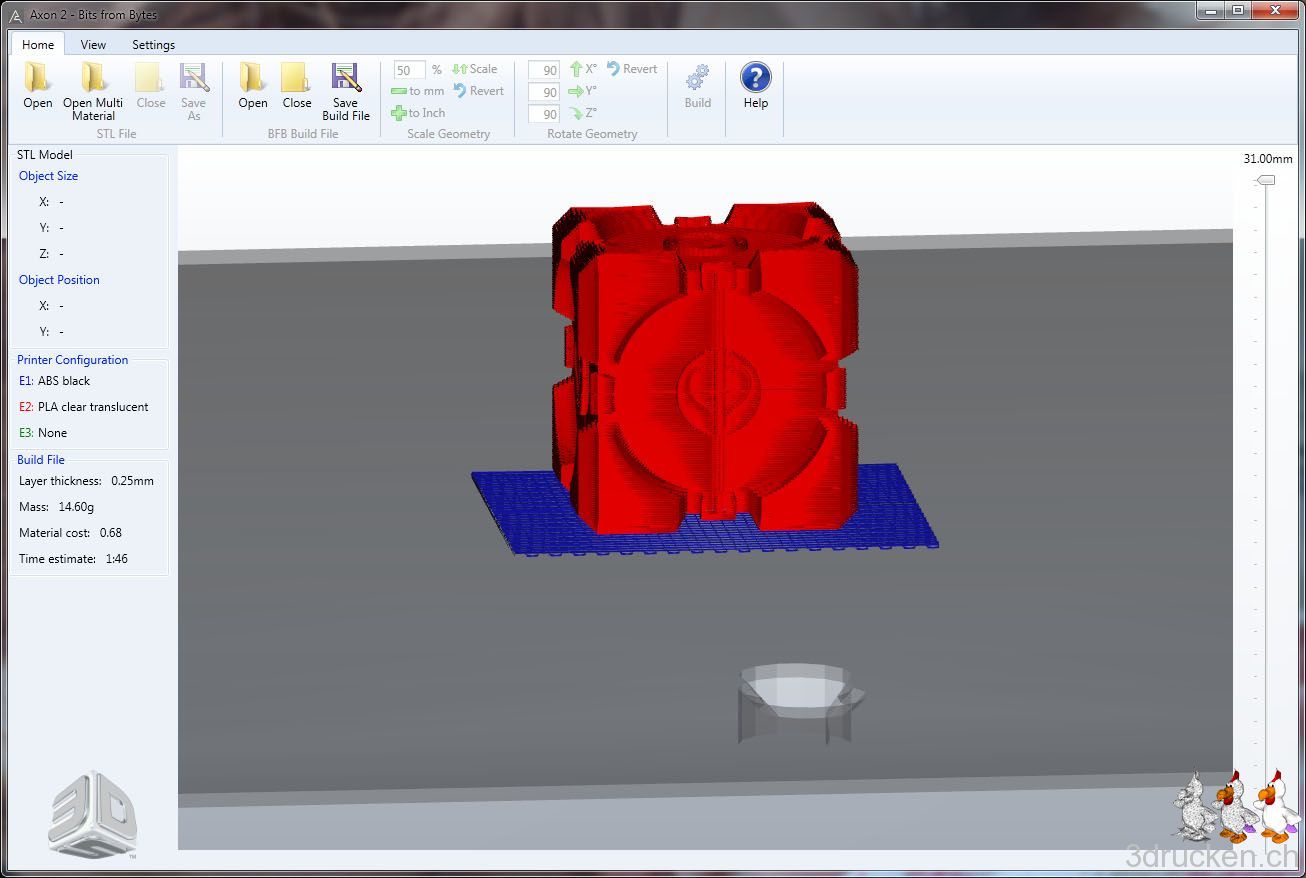1306x878 pixels.
Task: Open a BFB build file
Action: 253,86
